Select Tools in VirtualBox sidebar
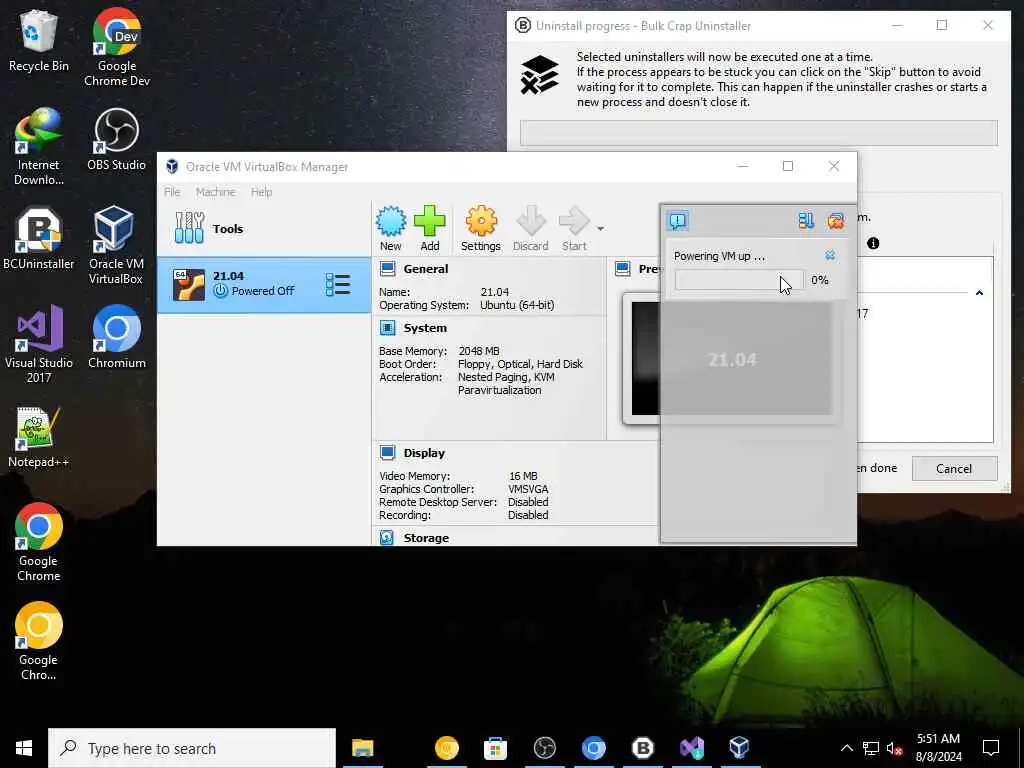This screenshot has width=1024, height=768. point(264,229)
